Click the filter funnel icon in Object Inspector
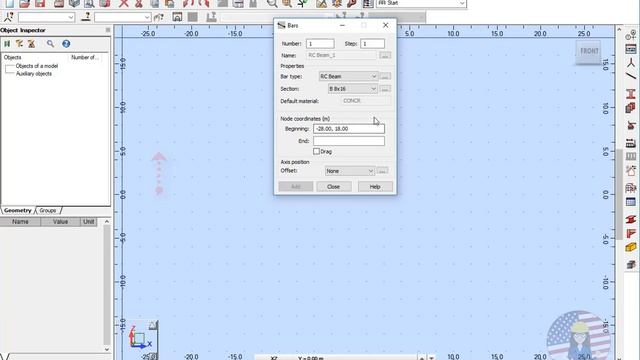This screenshot has height=360, width=640. [19, 44]
